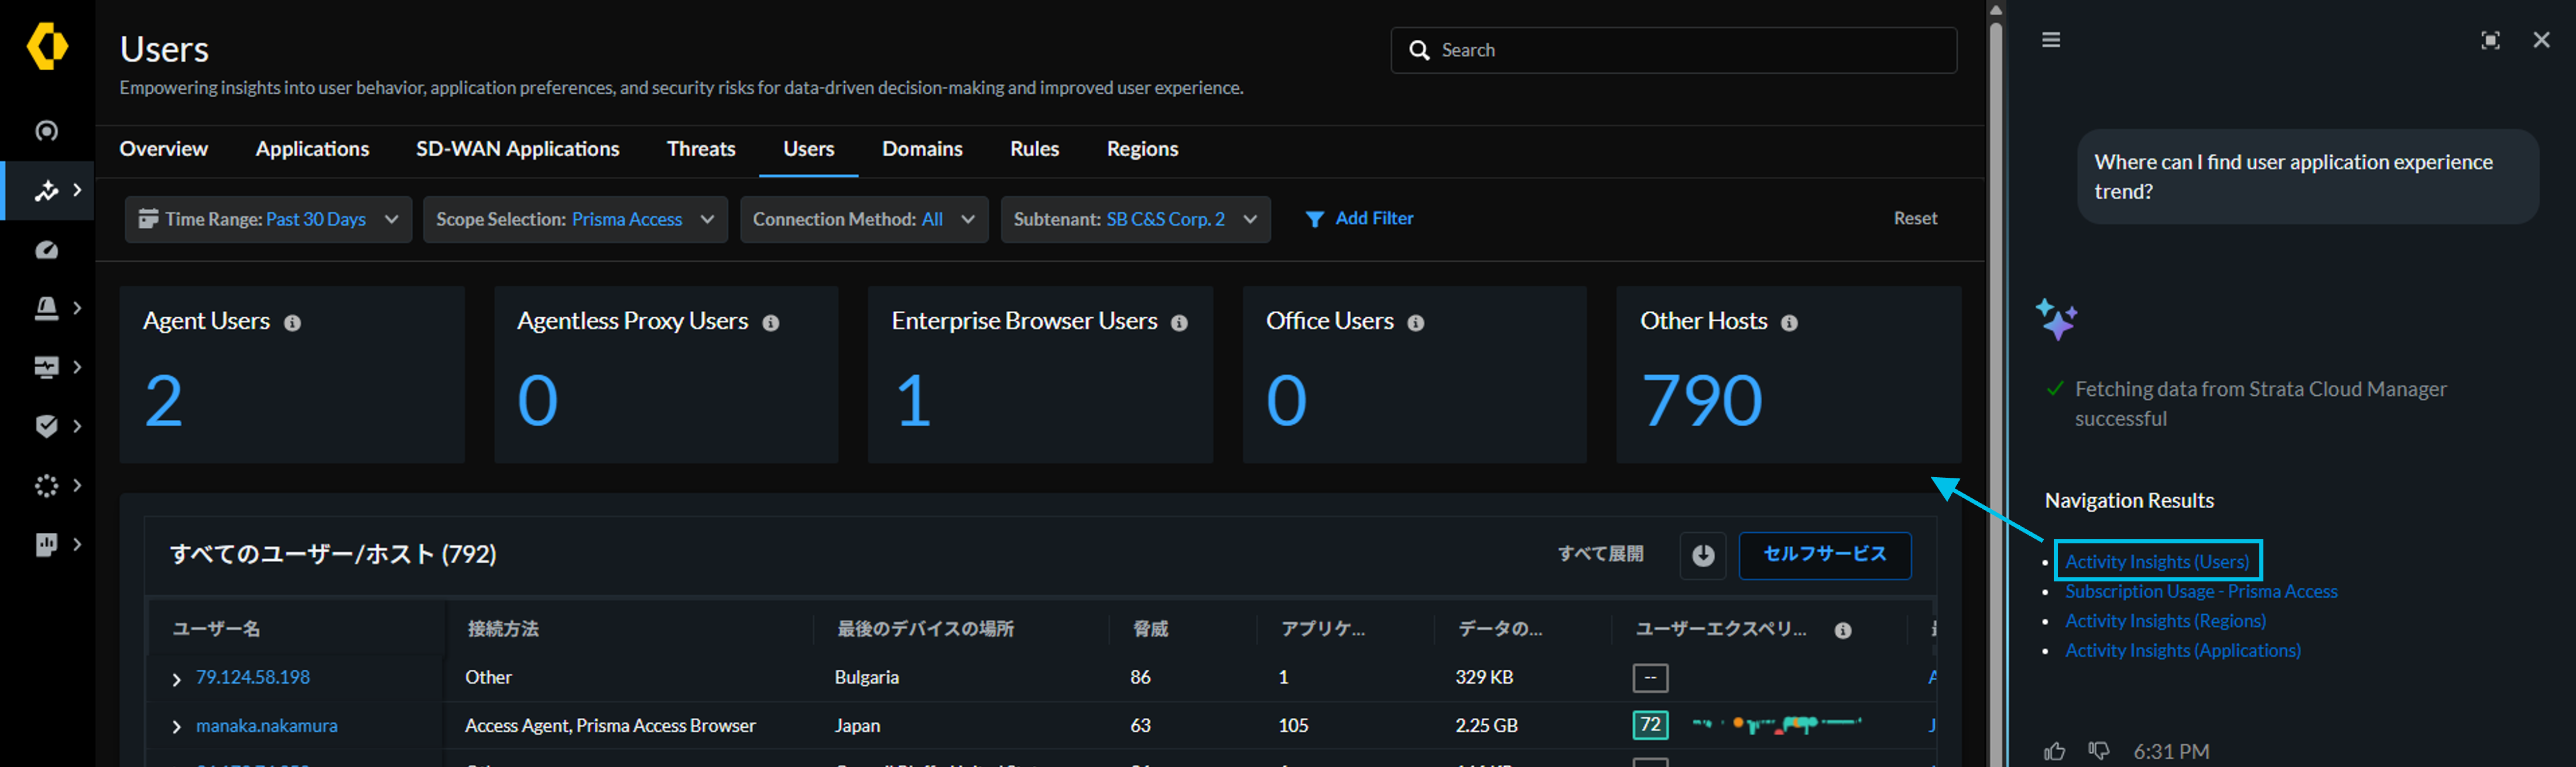This screenshot has width=2576, height=767.
Task: Click the Add Filter button
Action: tap(1359, 219)
